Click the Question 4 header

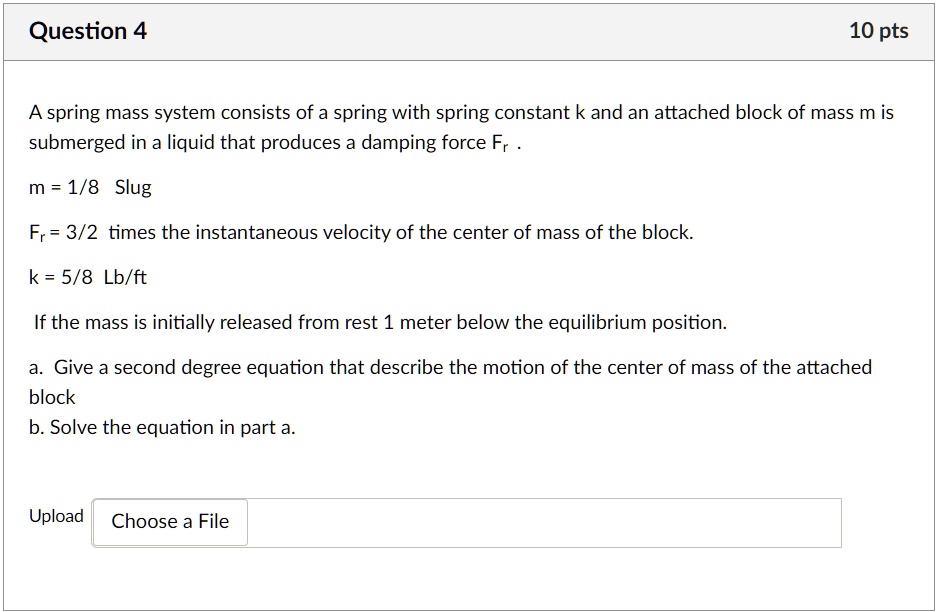tap(87, 30)
